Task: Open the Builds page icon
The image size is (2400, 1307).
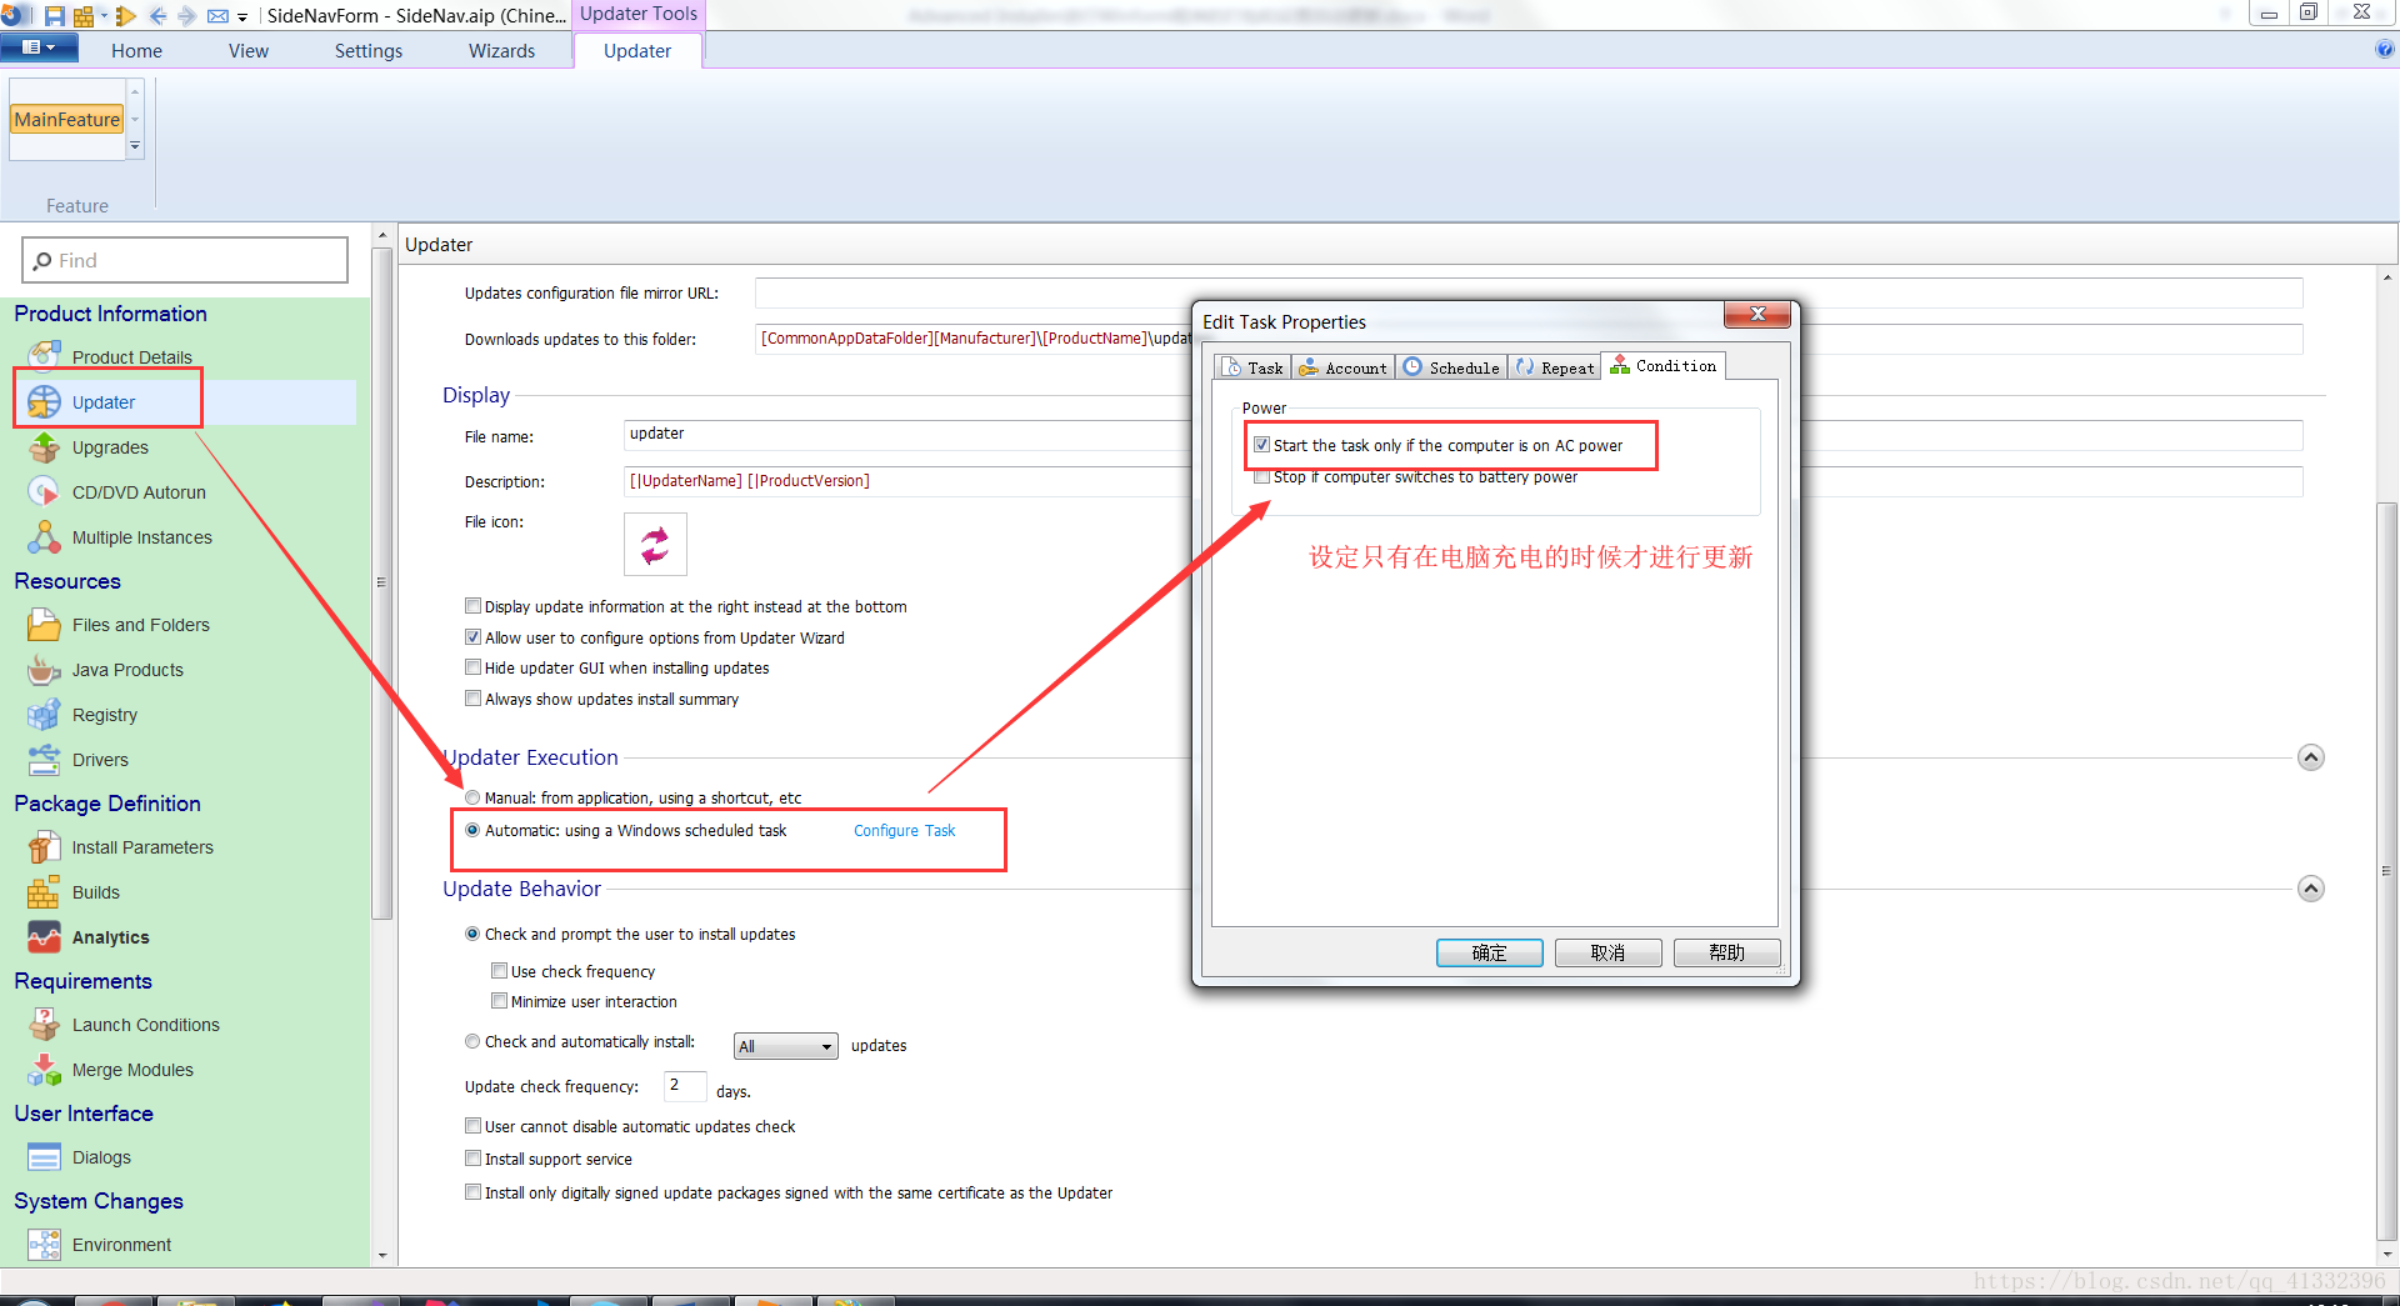Action: (x=44, y=892)
